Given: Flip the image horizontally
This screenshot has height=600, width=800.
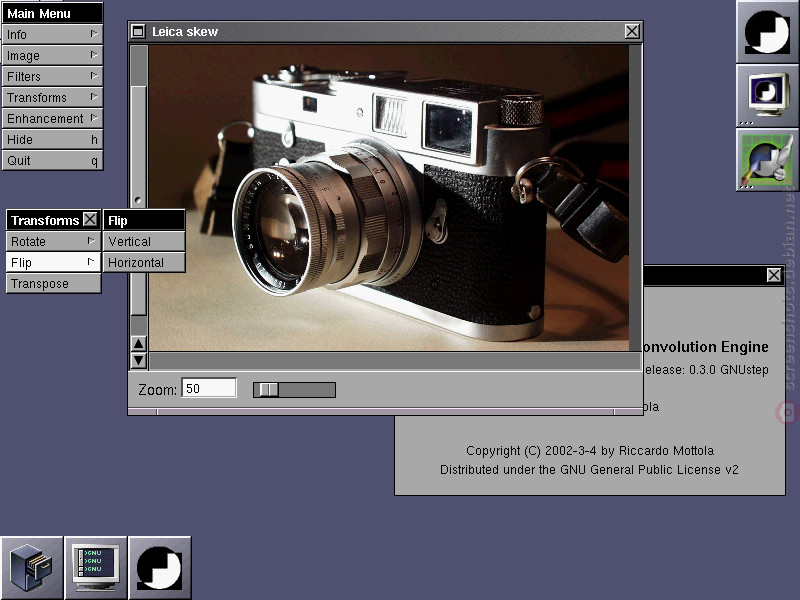Looking at the screenshot, I should pos(144,262).
